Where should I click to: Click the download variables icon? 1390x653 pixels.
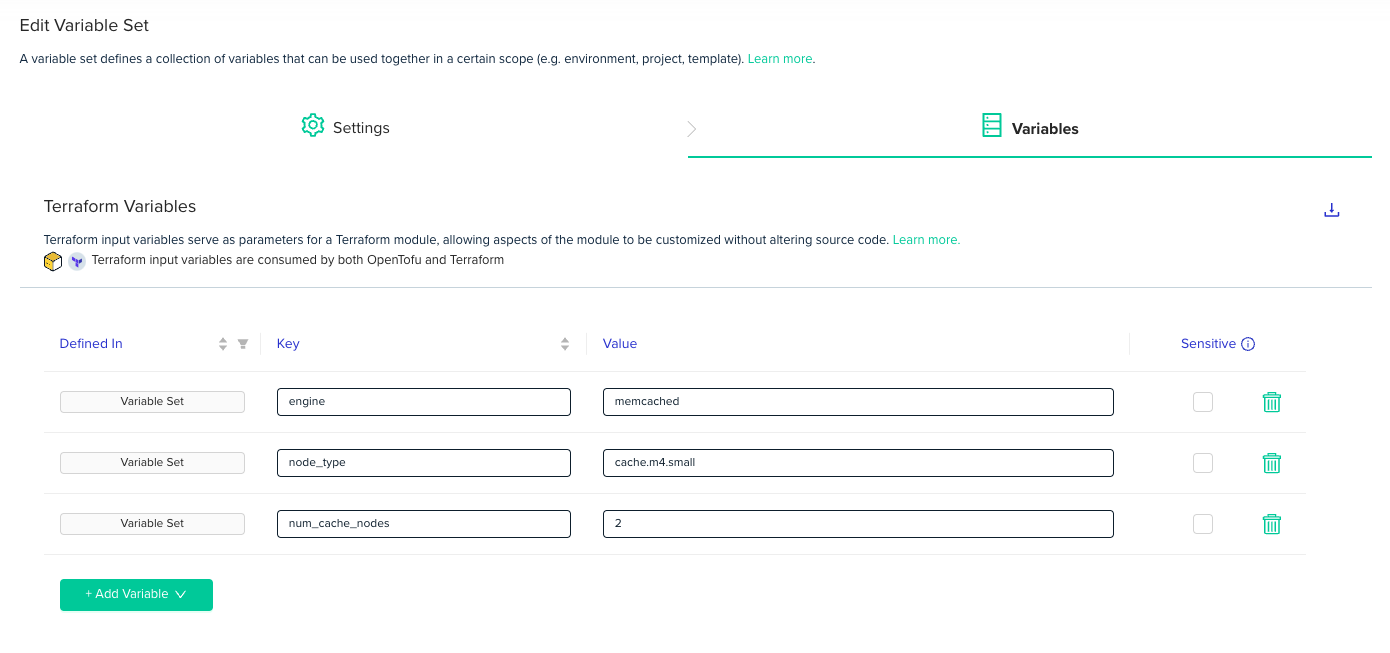pos(1331,210)
